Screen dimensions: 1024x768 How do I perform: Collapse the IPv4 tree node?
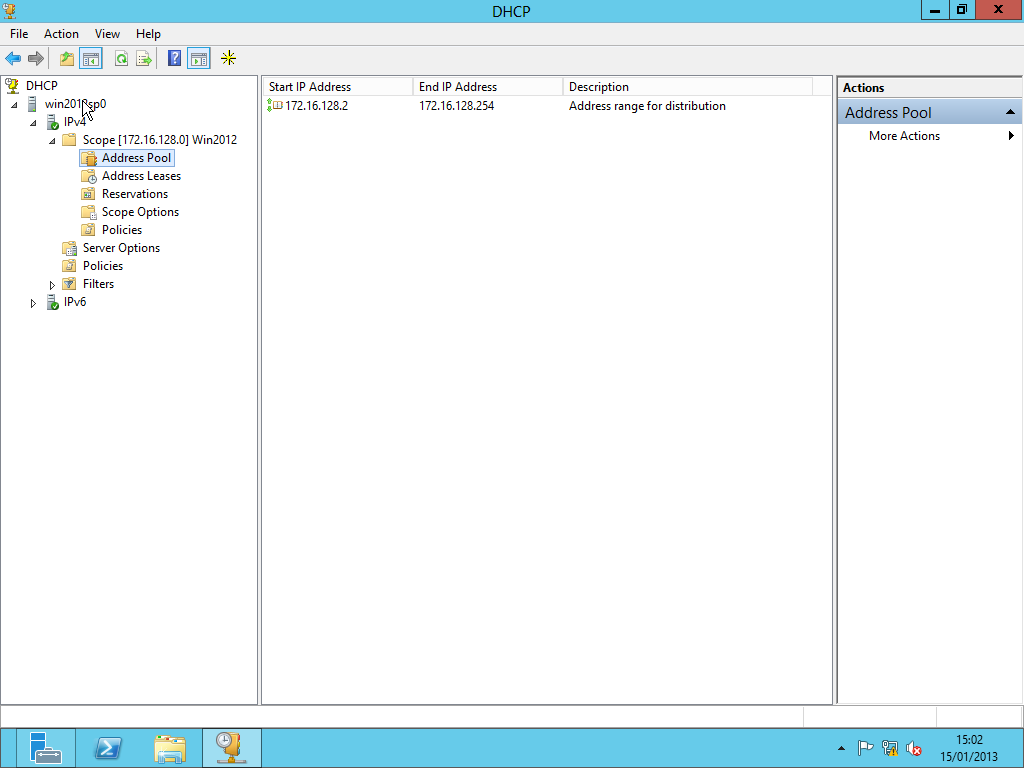point(33,123)
